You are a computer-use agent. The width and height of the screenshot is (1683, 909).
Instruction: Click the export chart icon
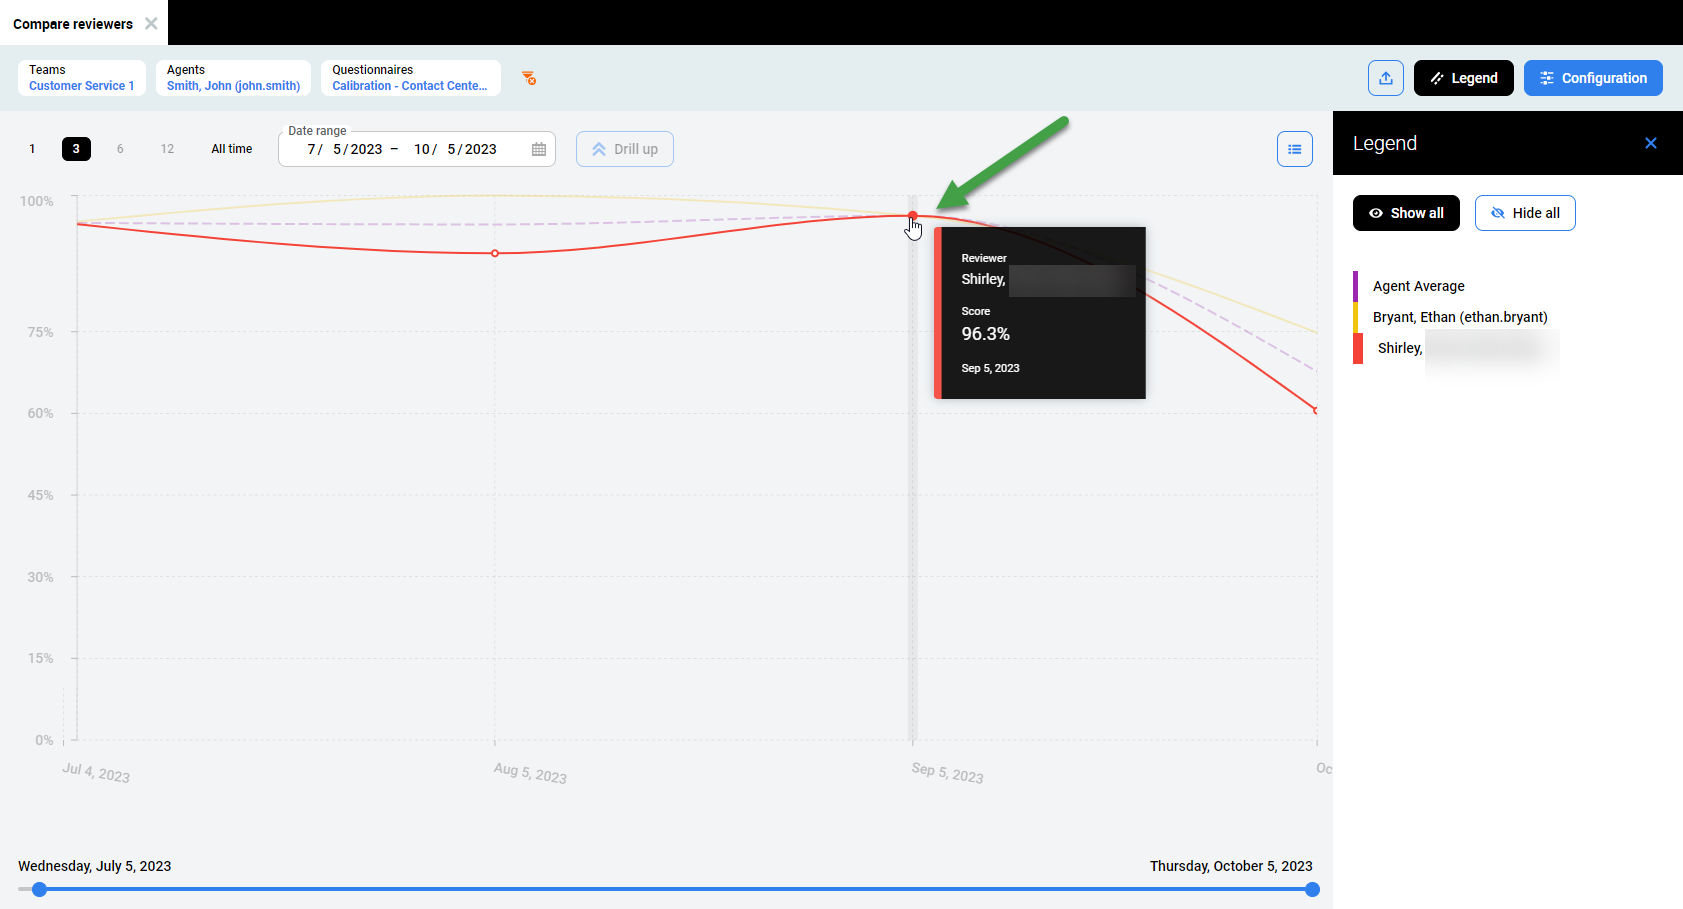(x=1386, y=77)
